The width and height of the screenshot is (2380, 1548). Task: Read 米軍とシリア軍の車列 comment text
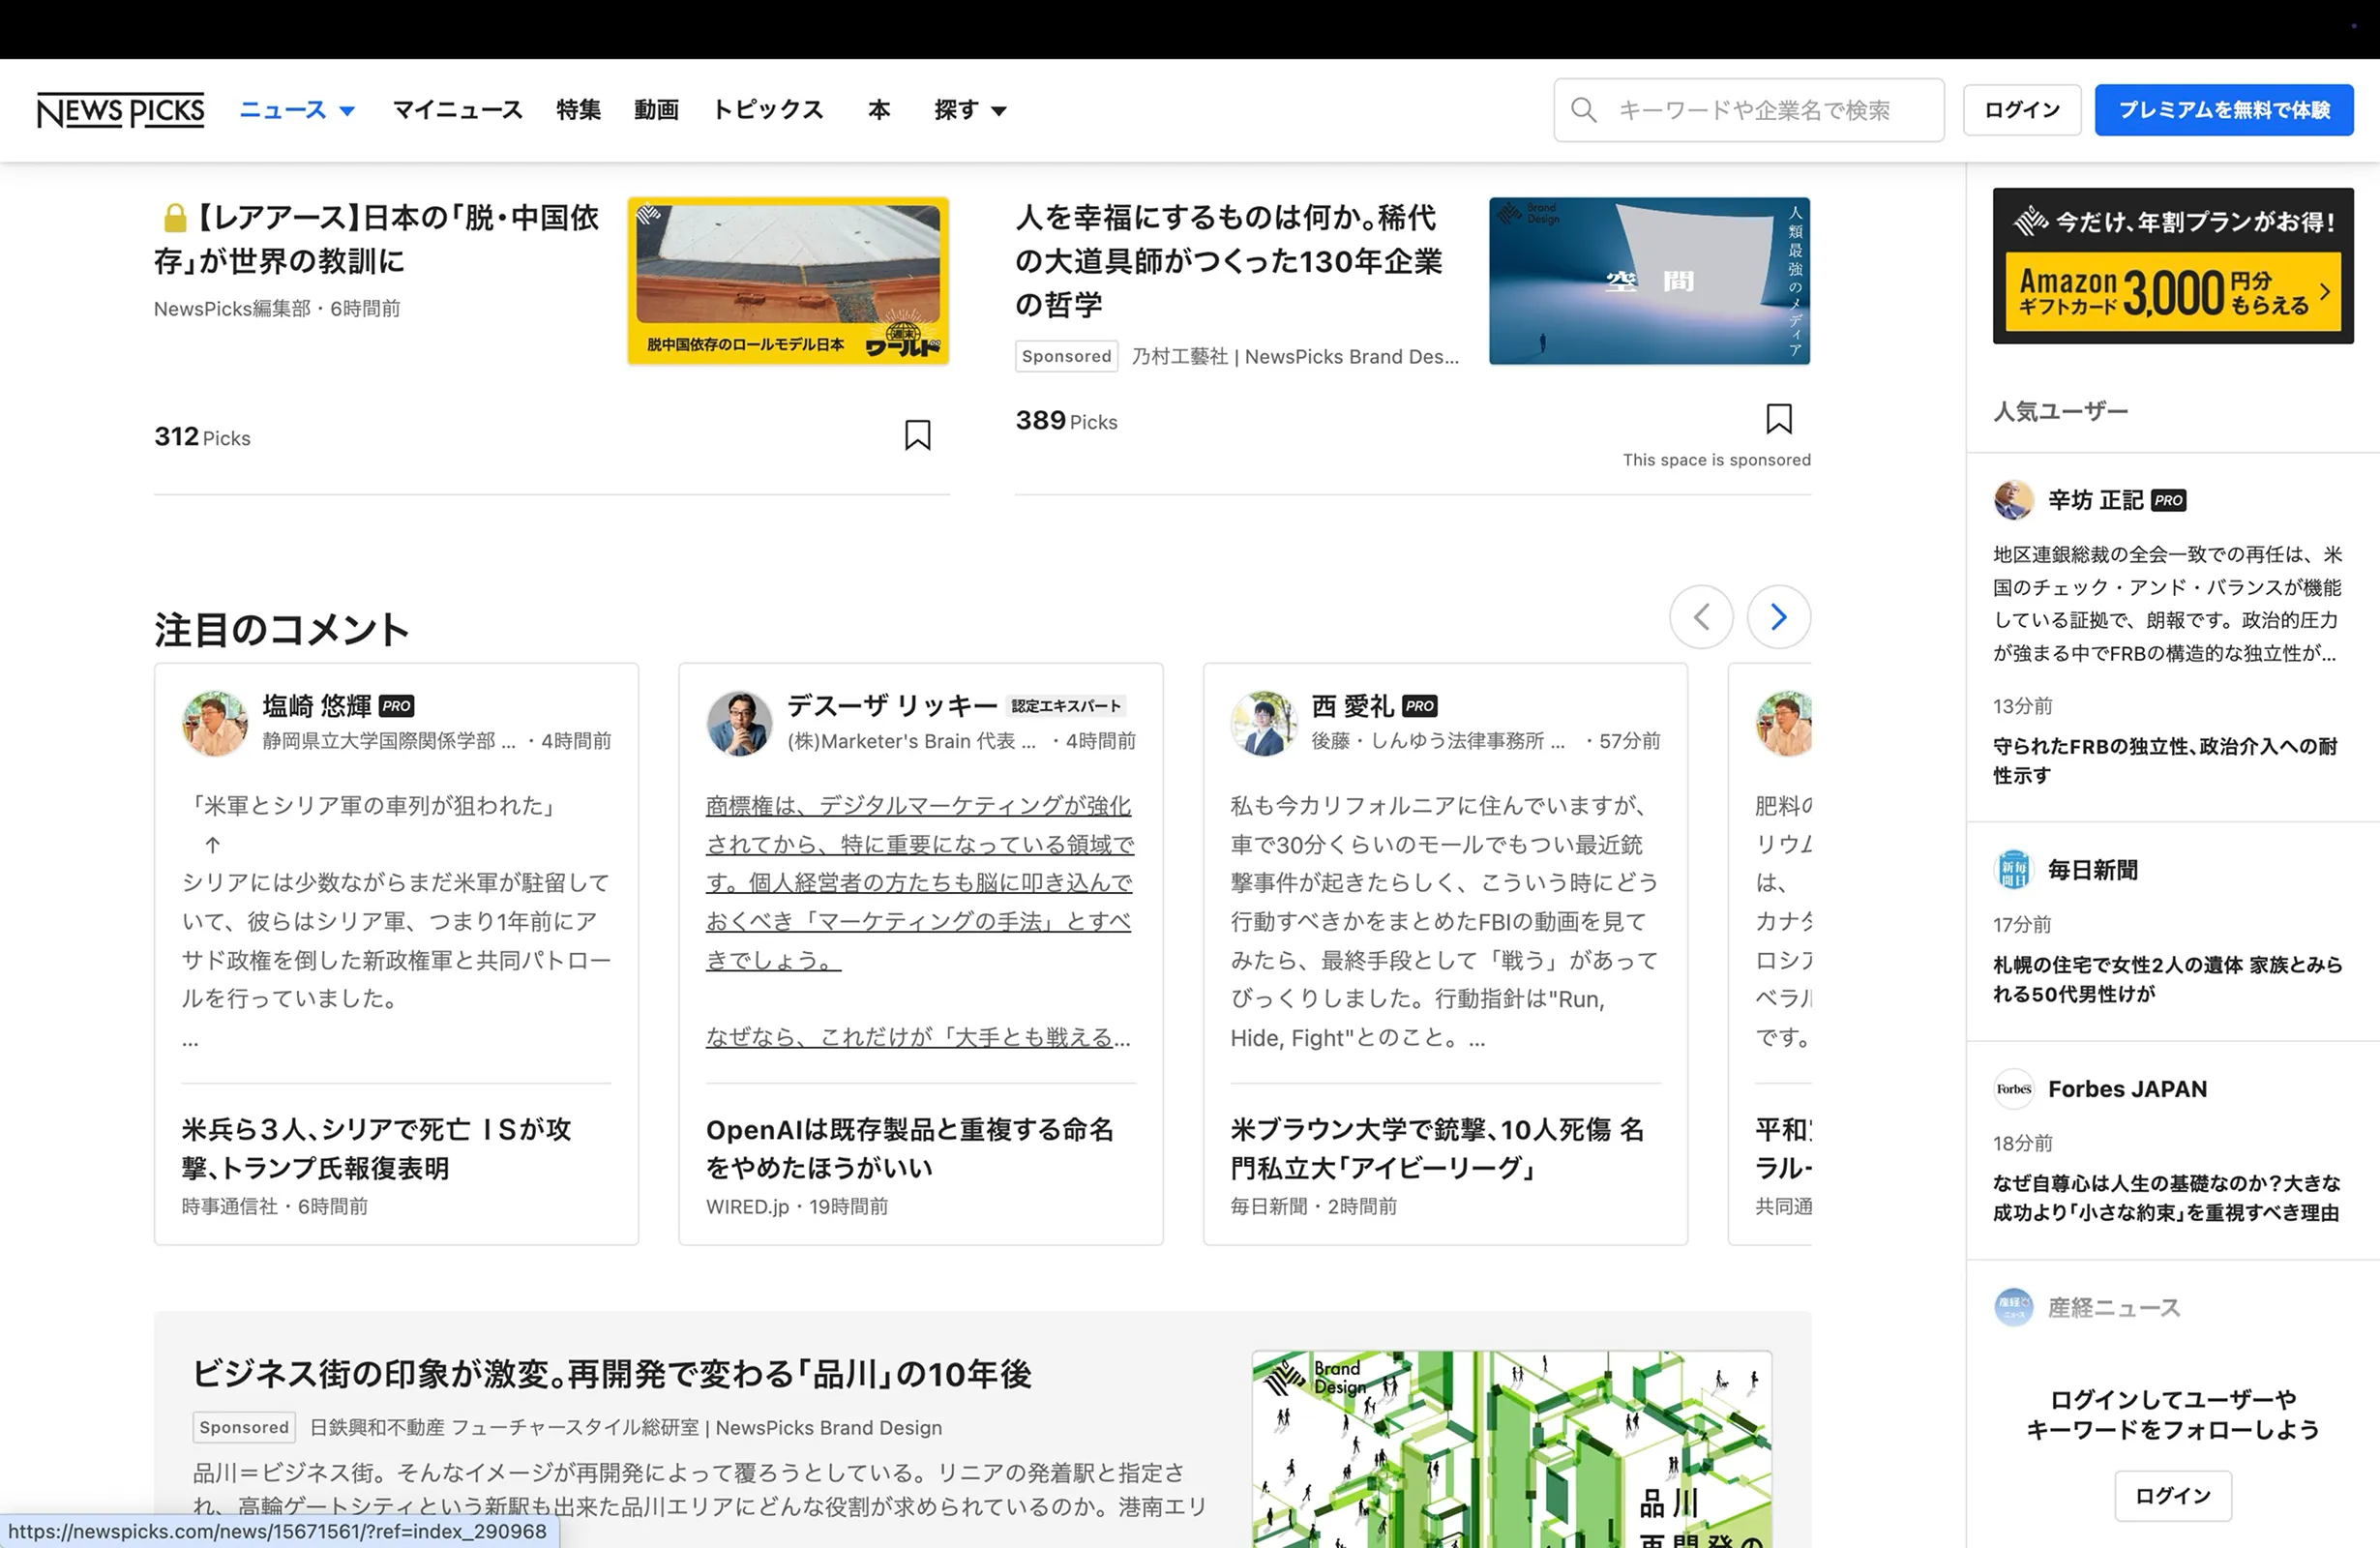396,921
